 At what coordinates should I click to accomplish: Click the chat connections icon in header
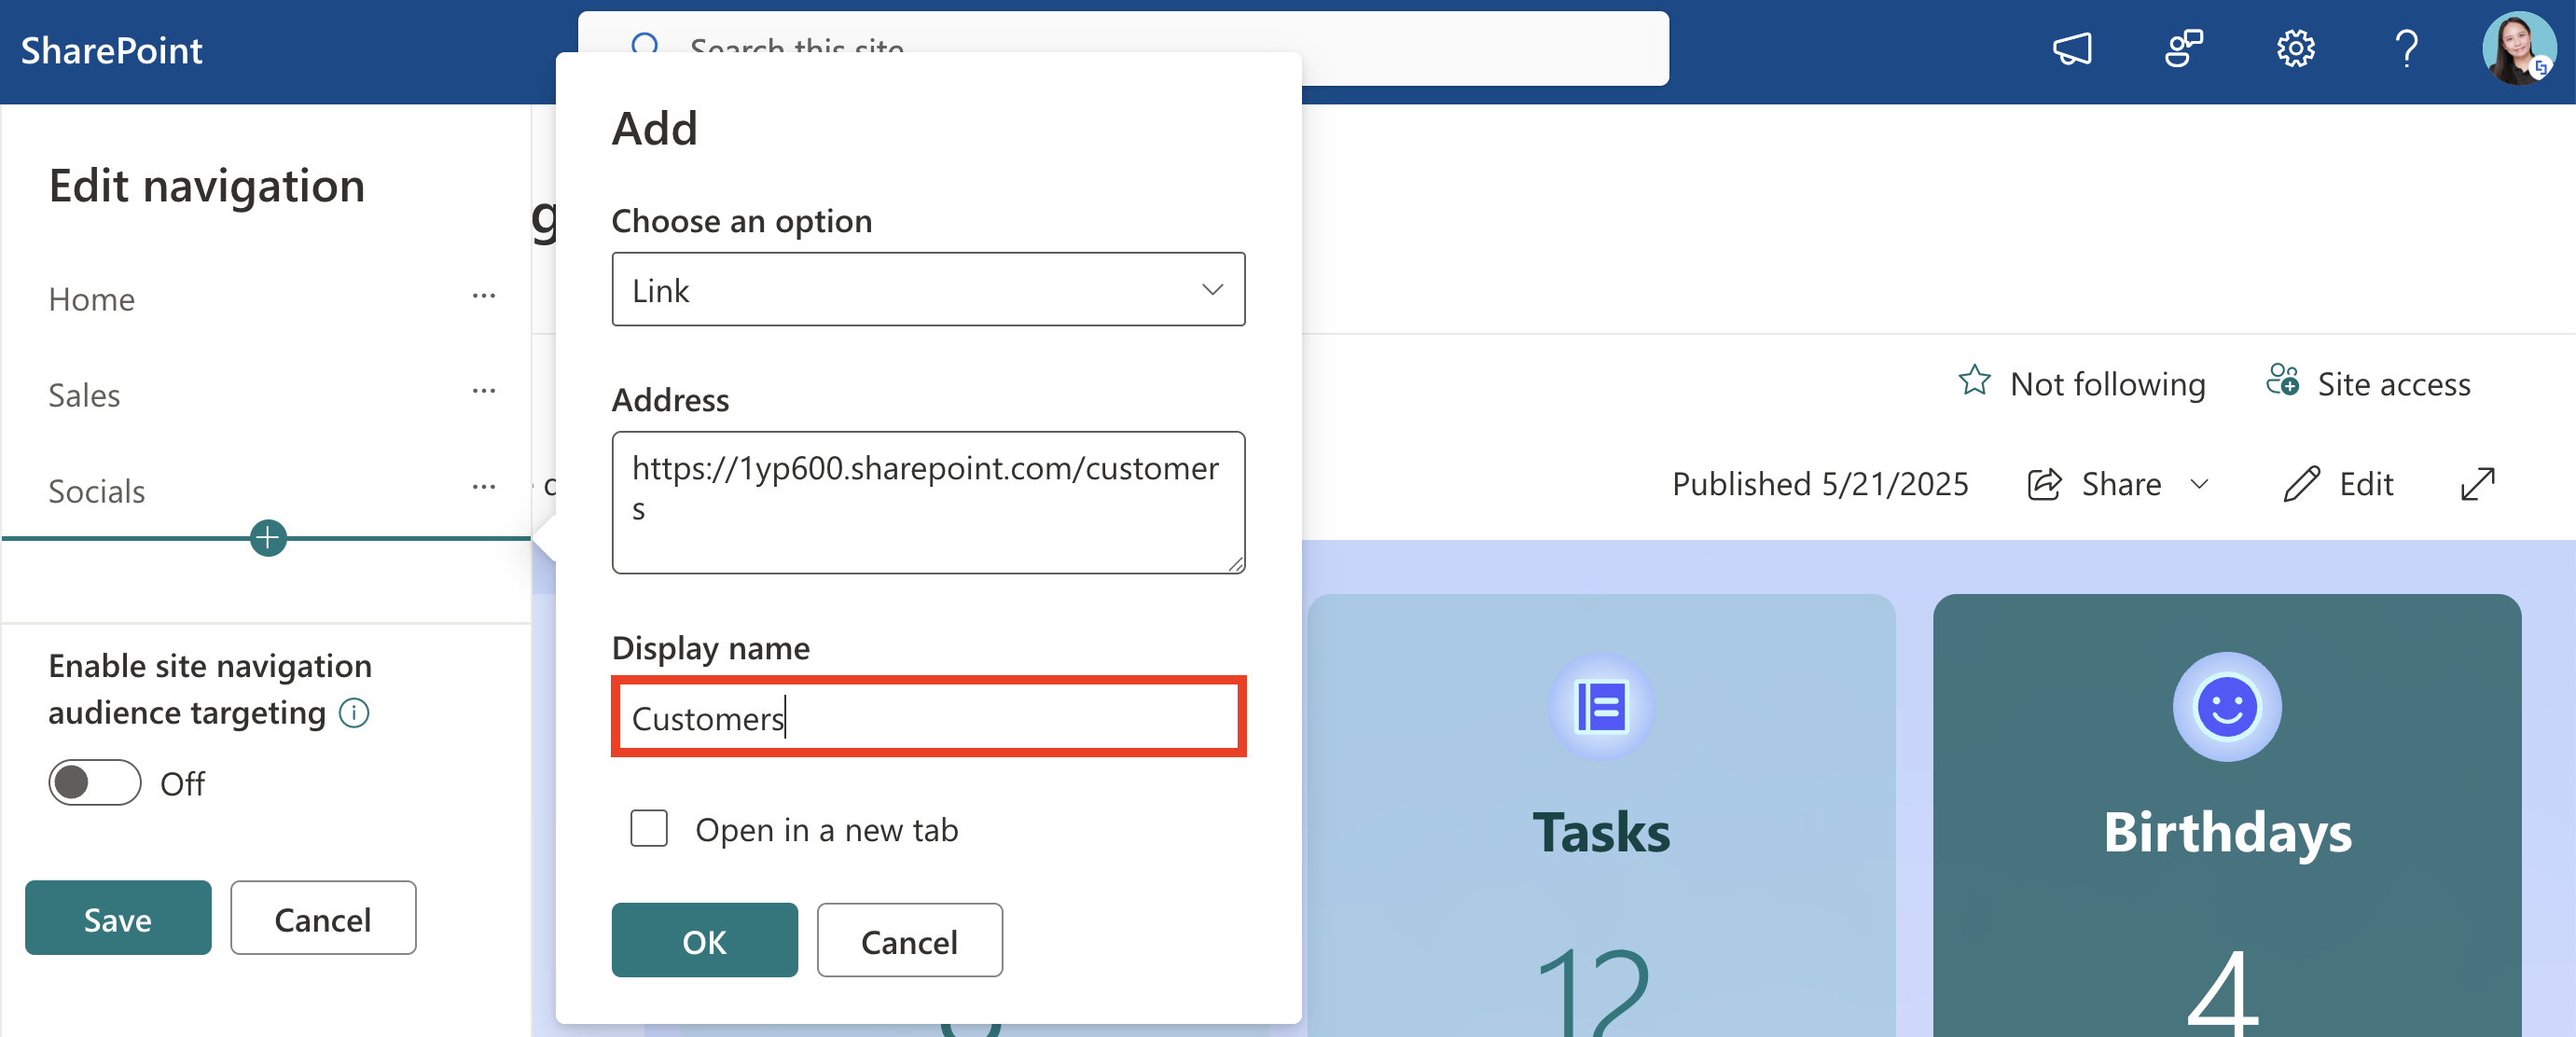2183,49
